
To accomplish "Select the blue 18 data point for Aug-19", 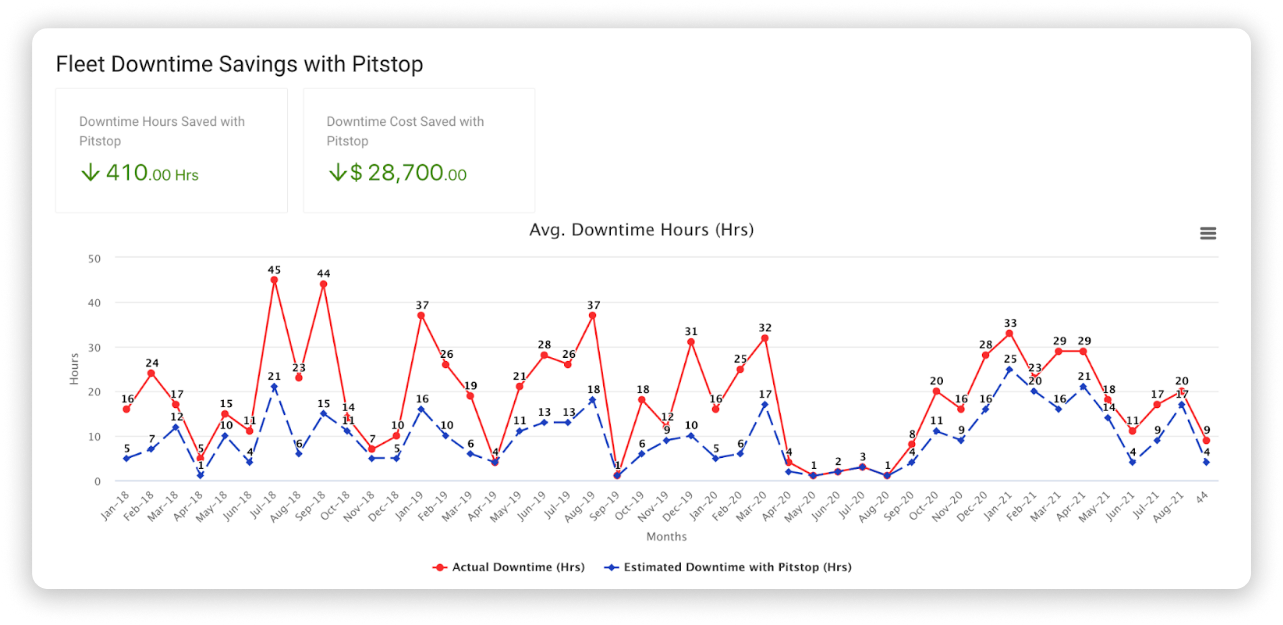I will (593, 400).
